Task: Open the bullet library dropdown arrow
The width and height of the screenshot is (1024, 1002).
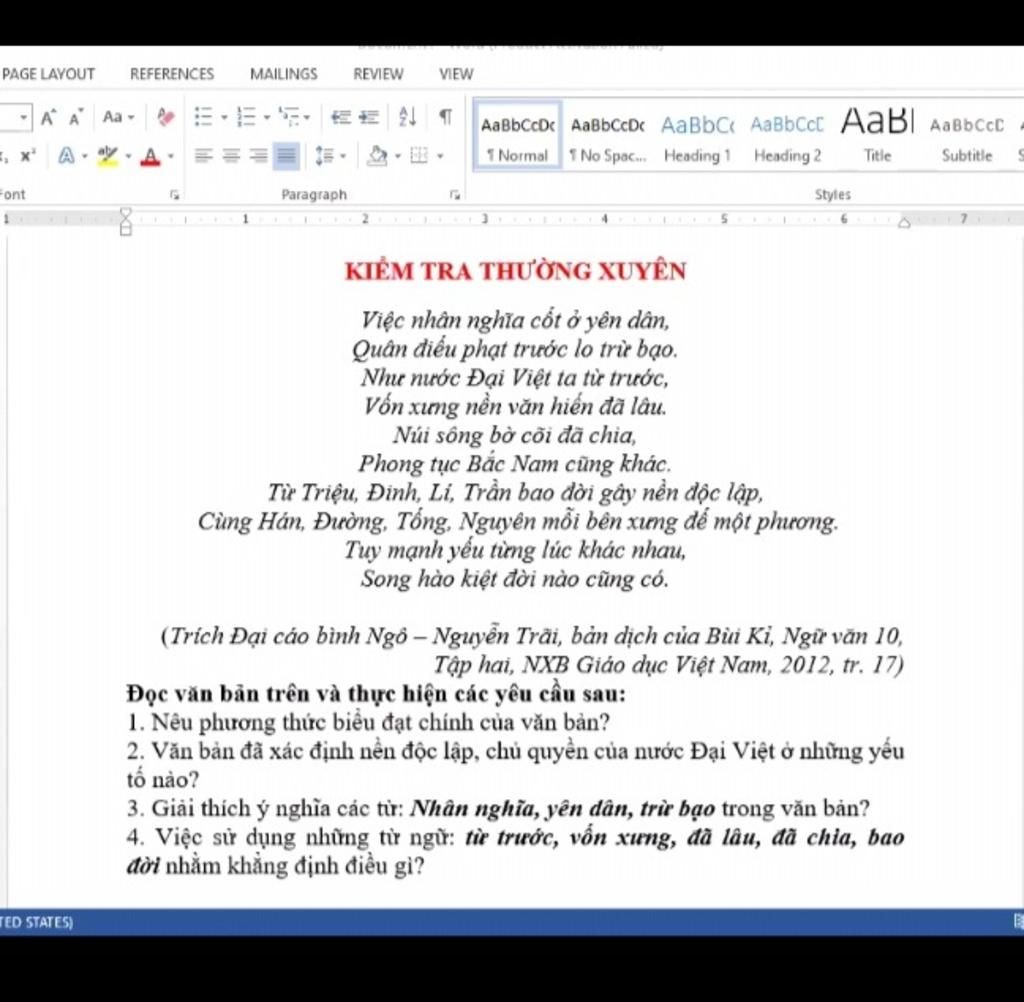Action: [x=224, y=118]
